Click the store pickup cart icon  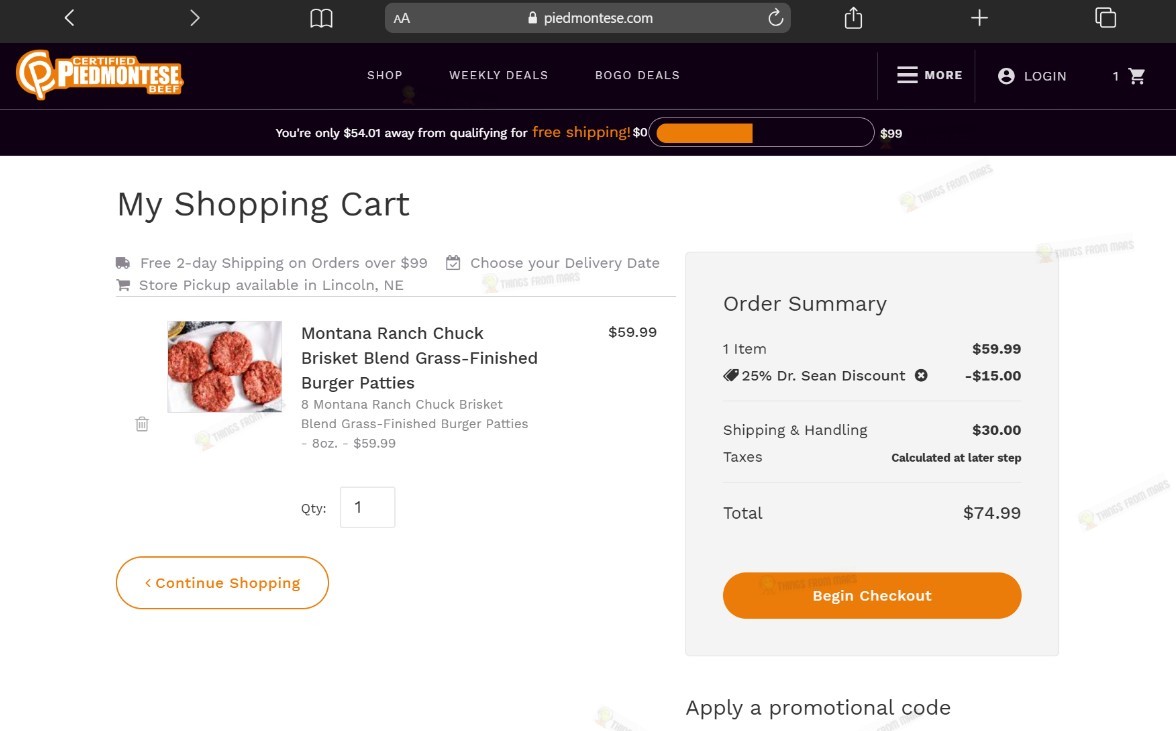(123, 285)
